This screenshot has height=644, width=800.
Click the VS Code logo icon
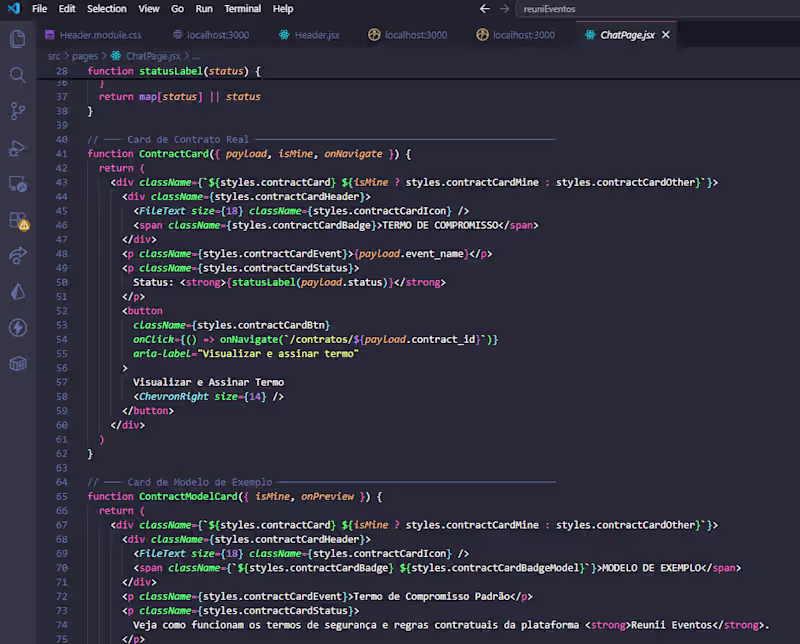[x=14, y=8]
